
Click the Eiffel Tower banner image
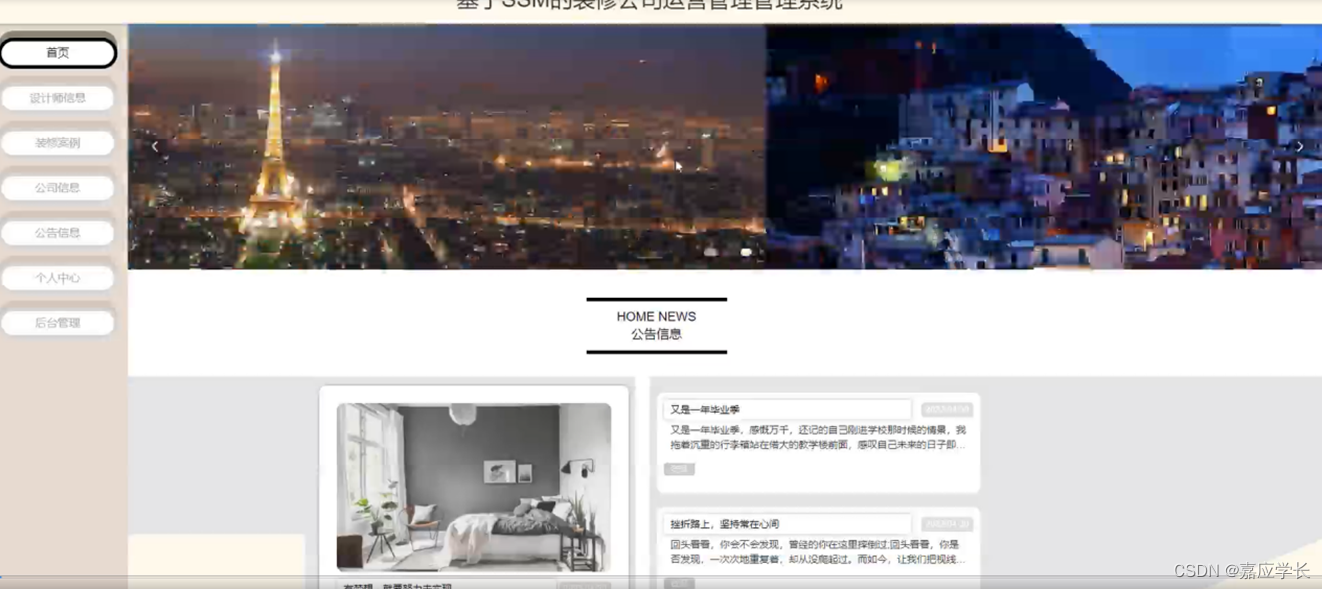tap(447, 146)
